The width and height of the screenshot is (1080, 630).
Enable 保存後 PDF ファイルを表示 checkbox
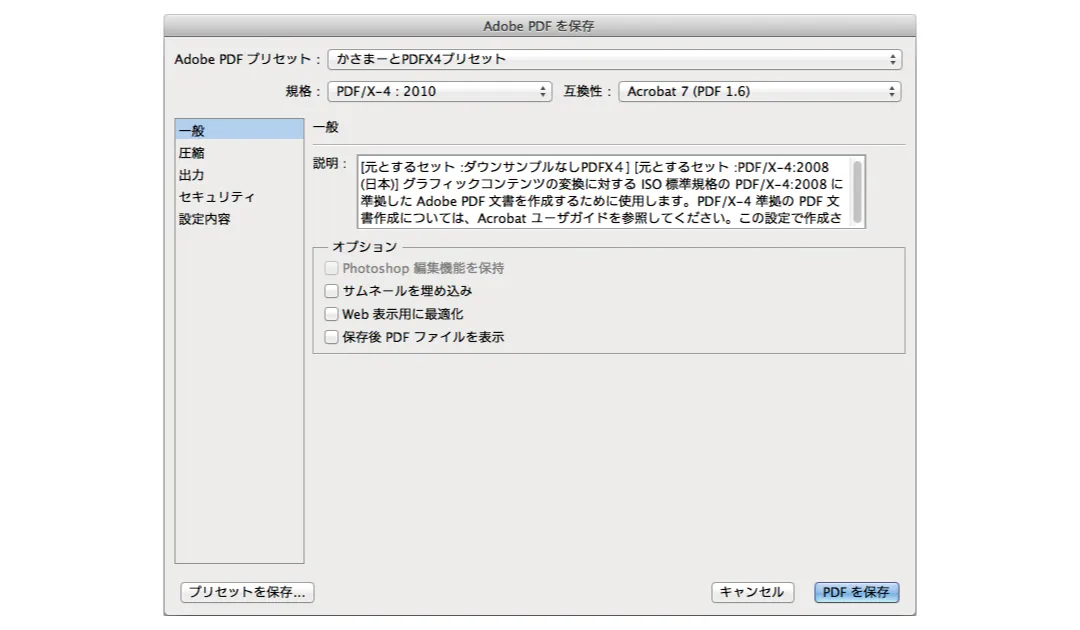click(331, 337)
